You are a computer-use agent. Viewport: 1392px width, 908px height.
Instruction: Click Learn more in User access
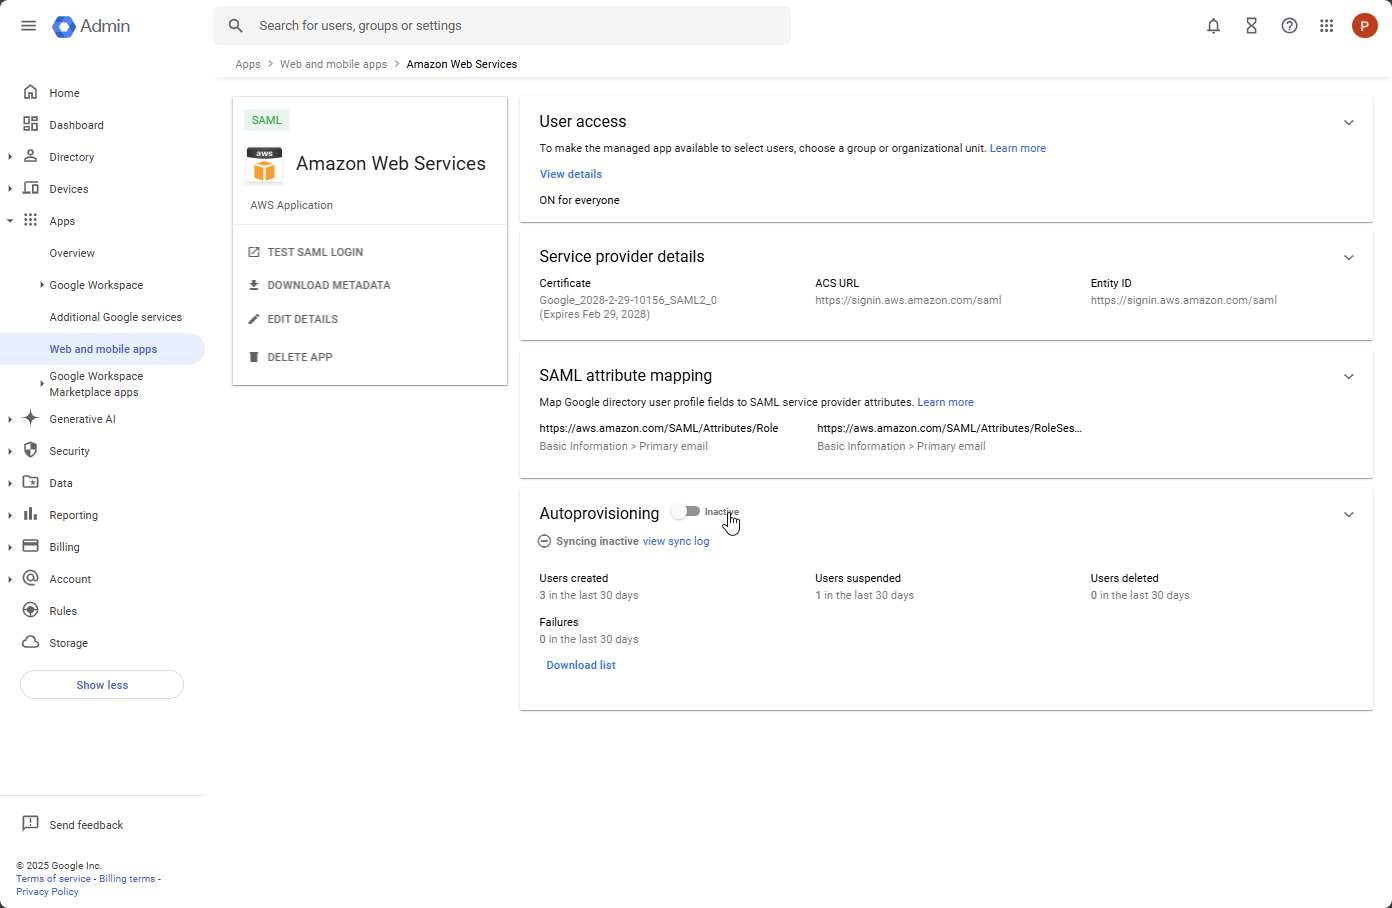(x=1018, y=148)
